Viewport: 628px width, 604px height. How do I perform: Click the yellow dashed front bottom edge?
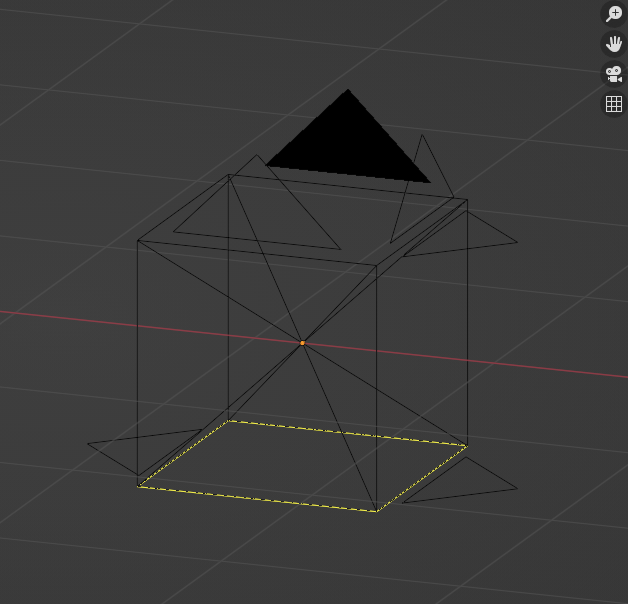[257, 499]
